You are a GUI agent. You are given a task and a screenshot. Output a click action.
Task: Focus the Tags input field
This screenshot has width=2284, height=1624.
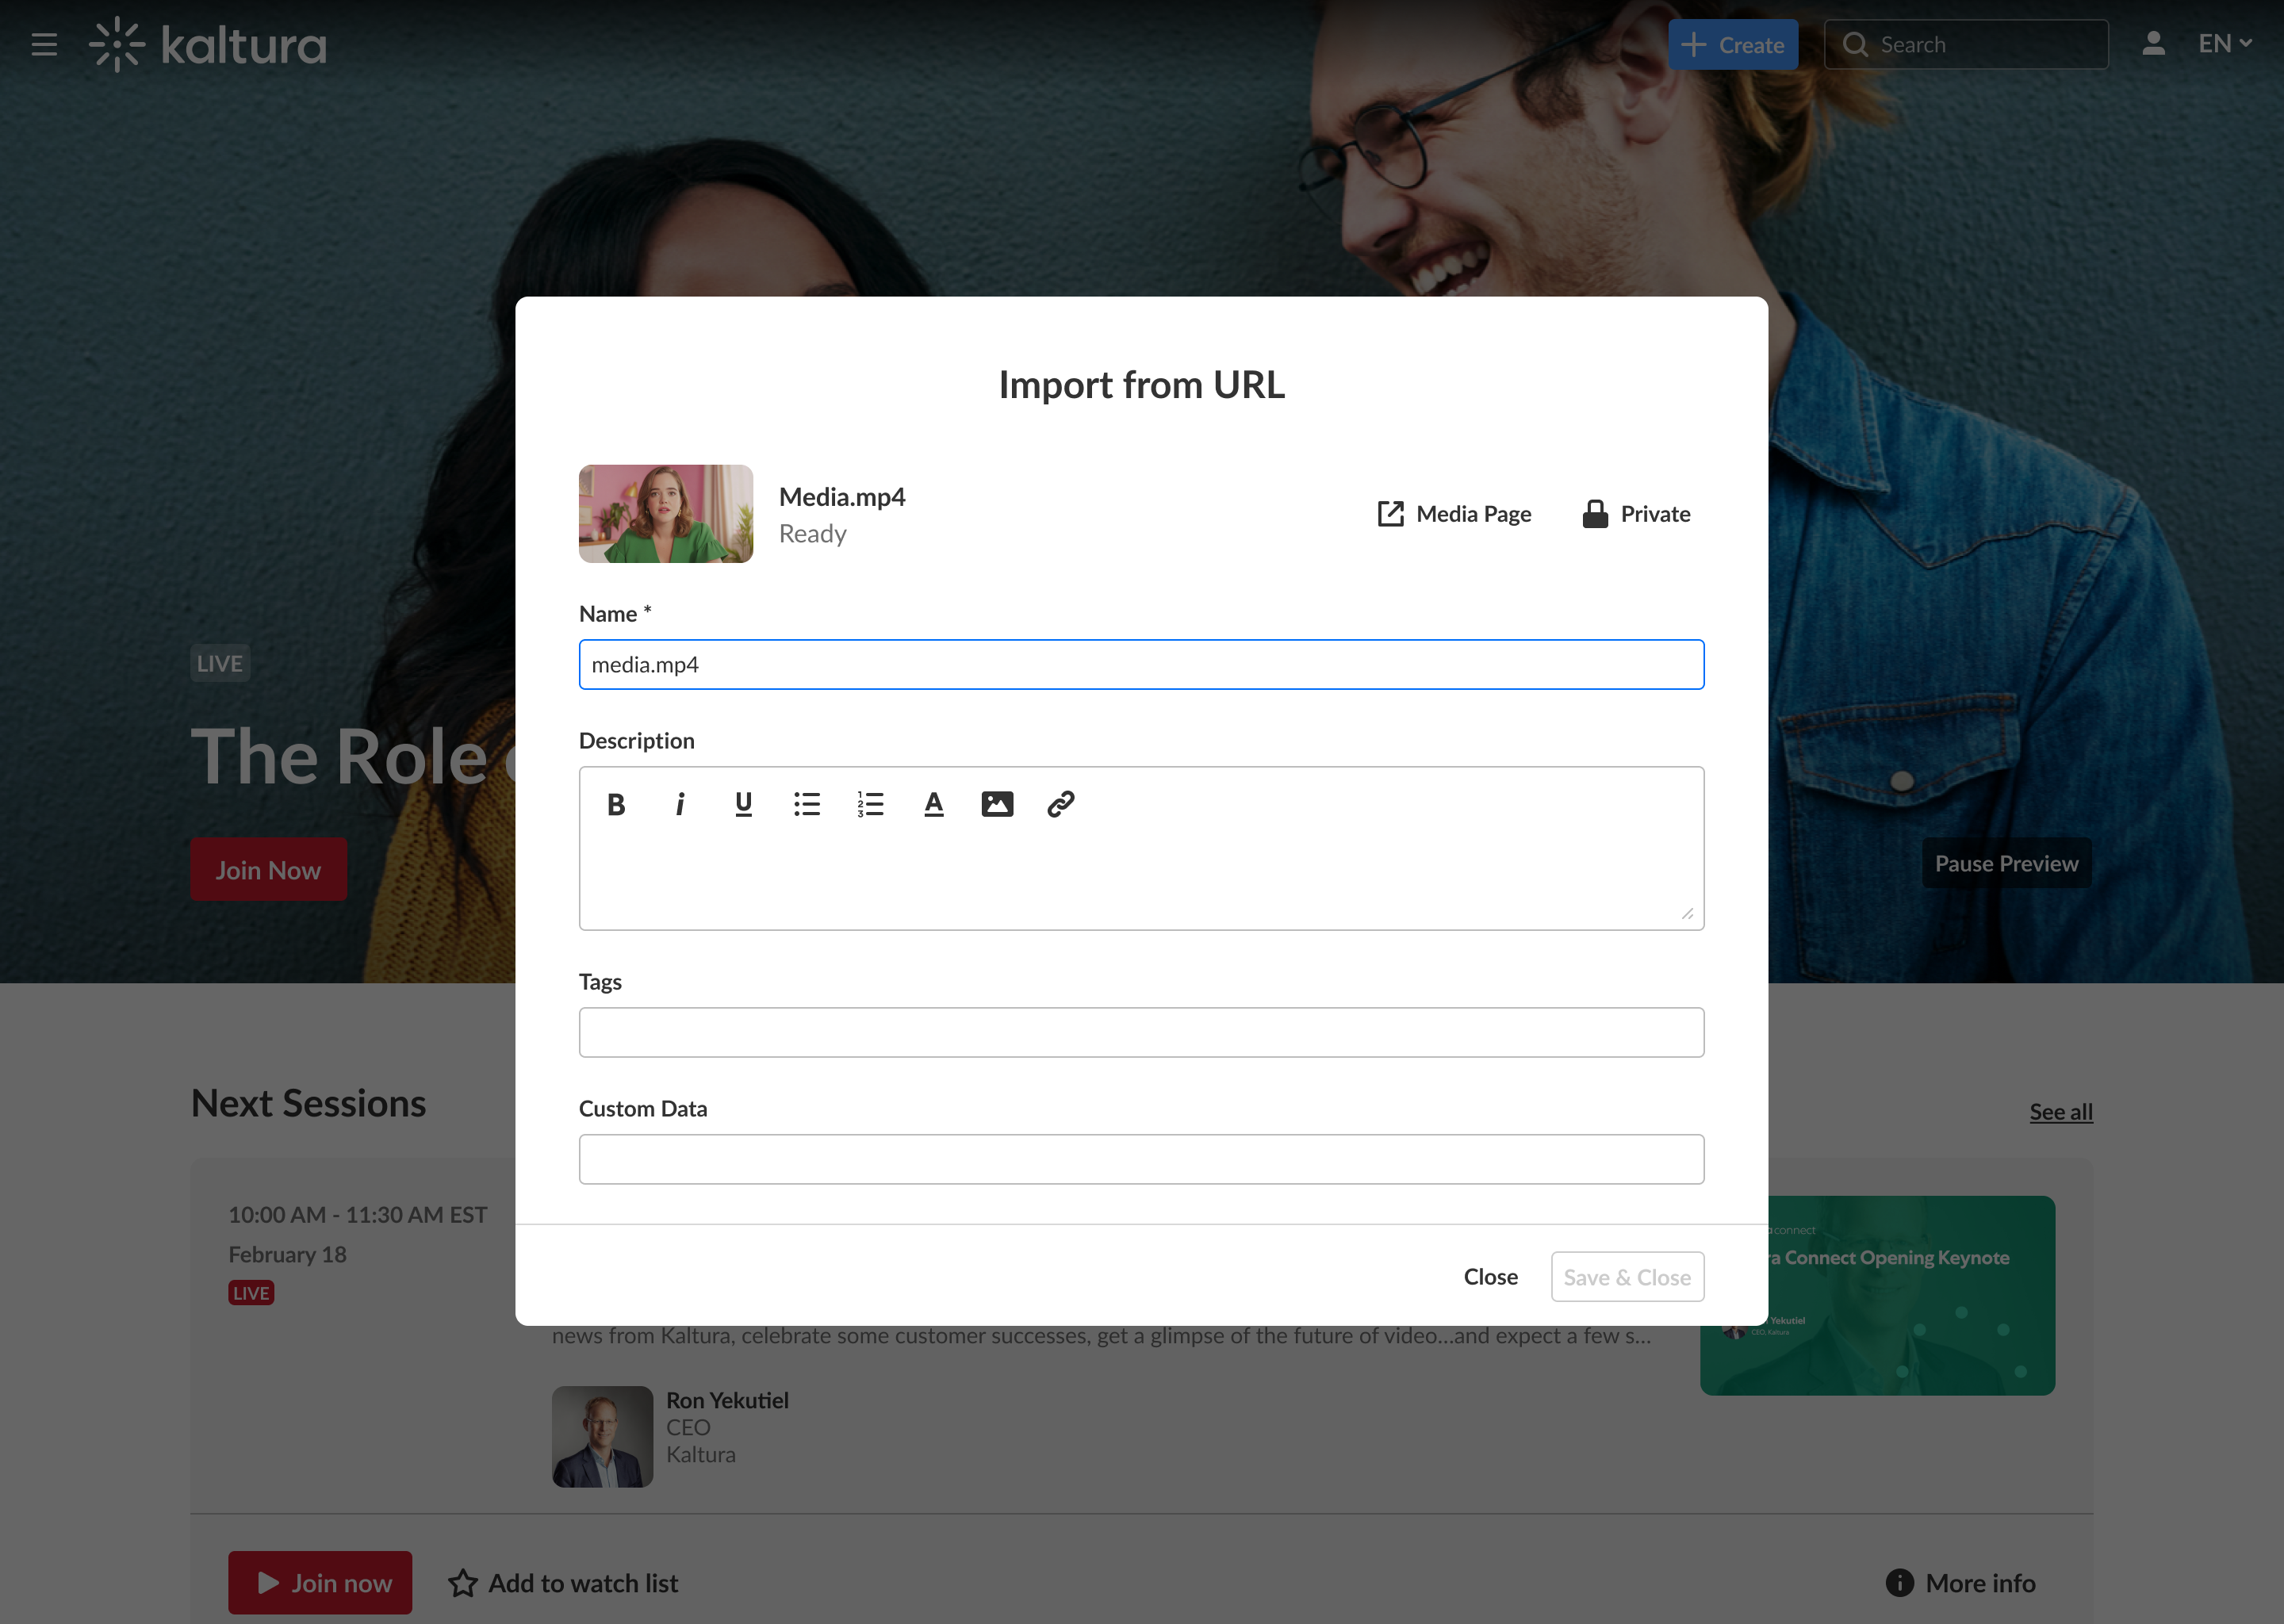[1141, 1032]
